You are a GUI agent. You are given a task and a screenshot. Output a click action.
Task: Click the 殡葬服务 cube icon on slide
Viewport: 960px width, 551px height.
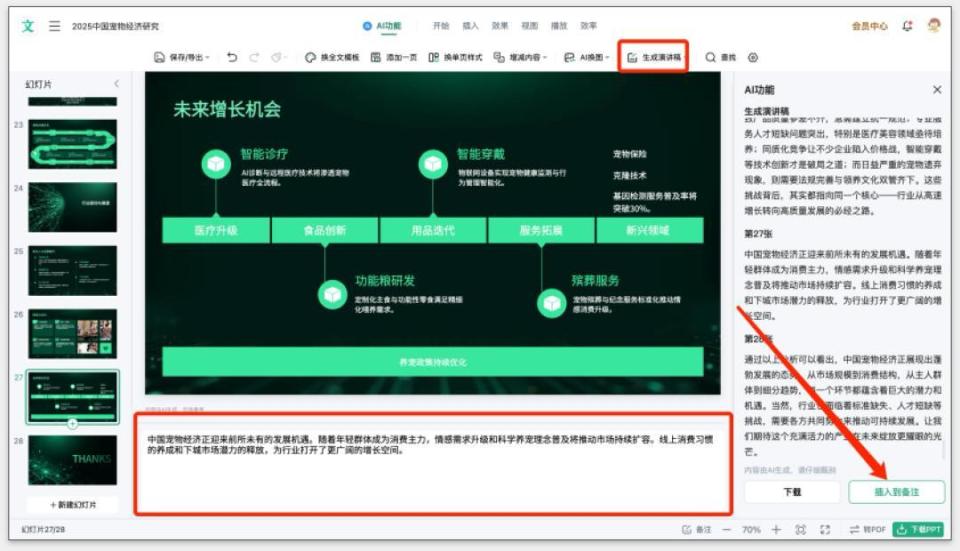pos(552,303)
